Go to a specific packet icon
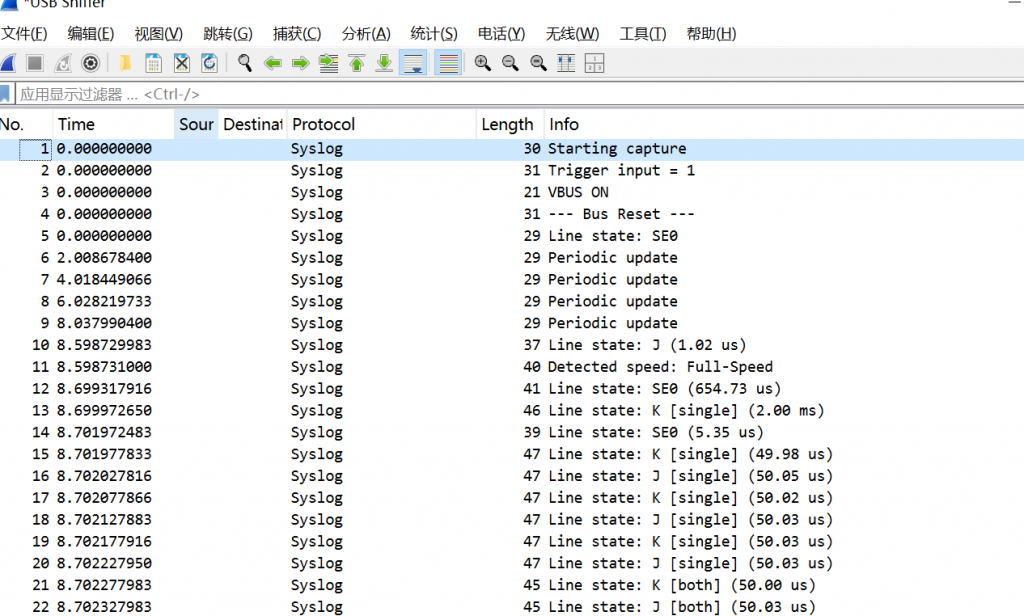Image resolution: width=1024 pixels, height=616 pixels. [x=328, y=63]
